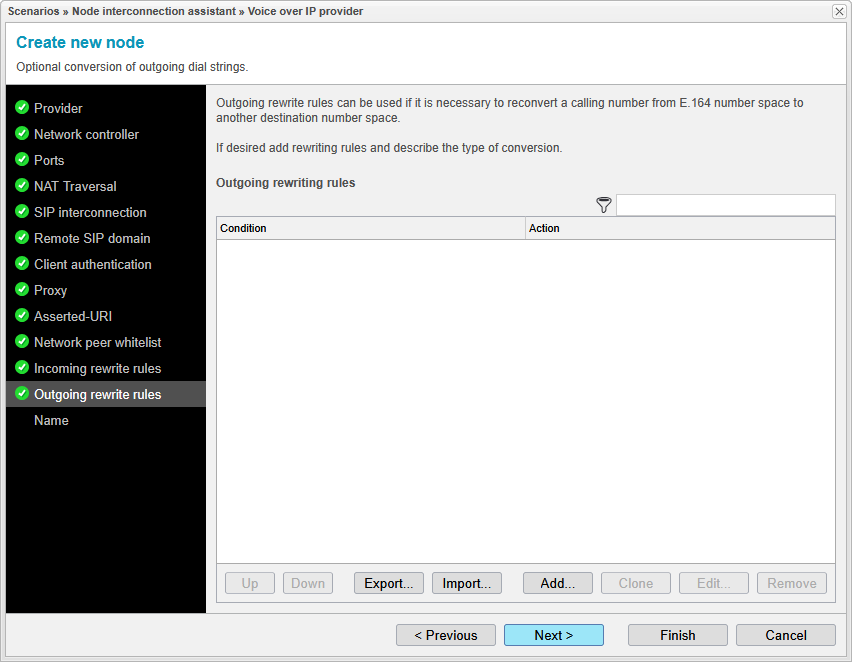
Task: Click the checkmark icon for Client authentication
Action: click(x=21, y=264)
